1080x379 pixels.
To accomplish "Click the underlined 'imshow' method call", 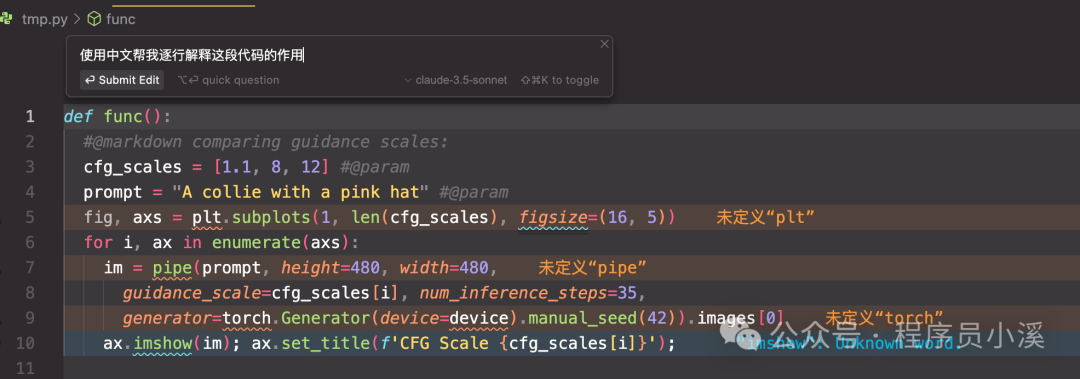I will (x=163, y=343).
